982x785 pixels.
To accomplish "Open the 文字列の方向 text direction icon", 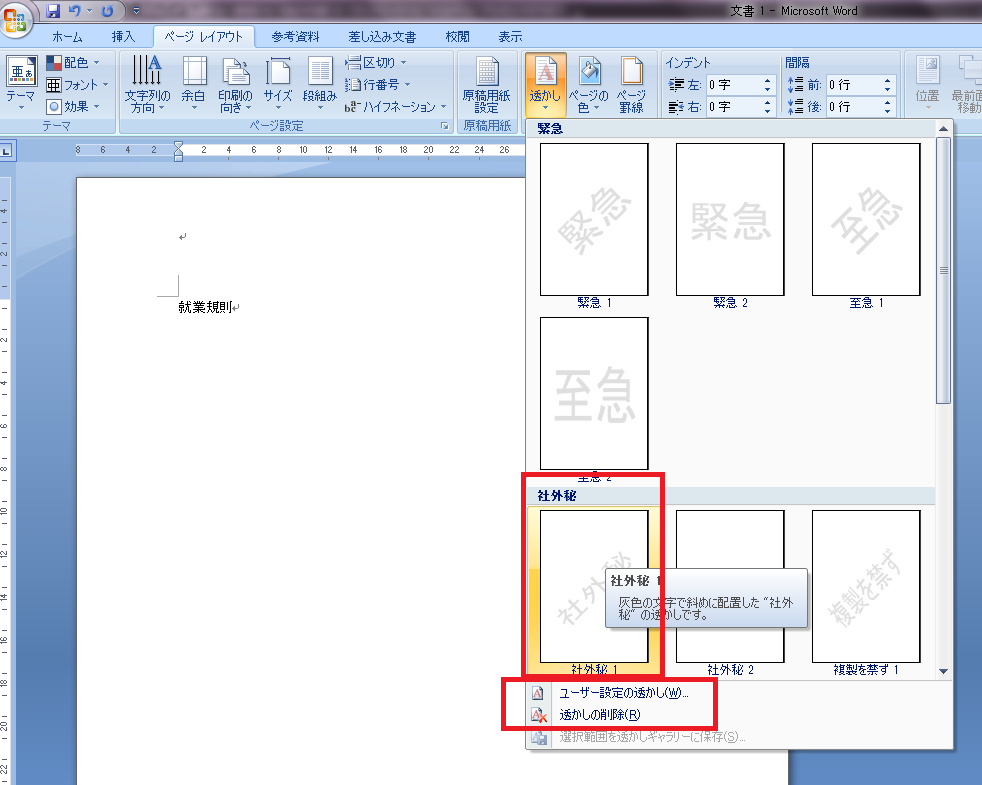I will (x=143, y=82).
